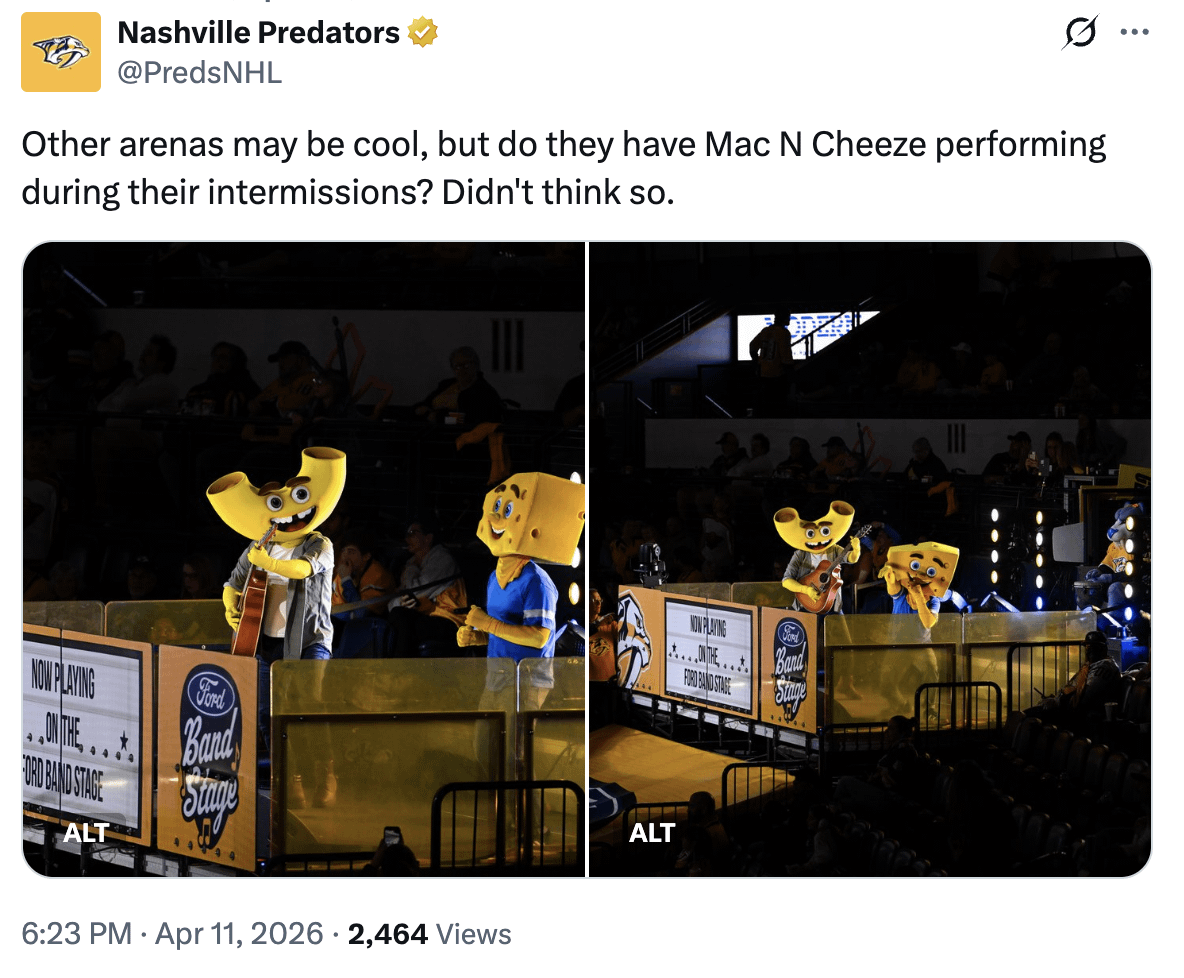Click the Nashville Predators display name
The width and height of the screenshot is (1184, 978).
[258, 33]
